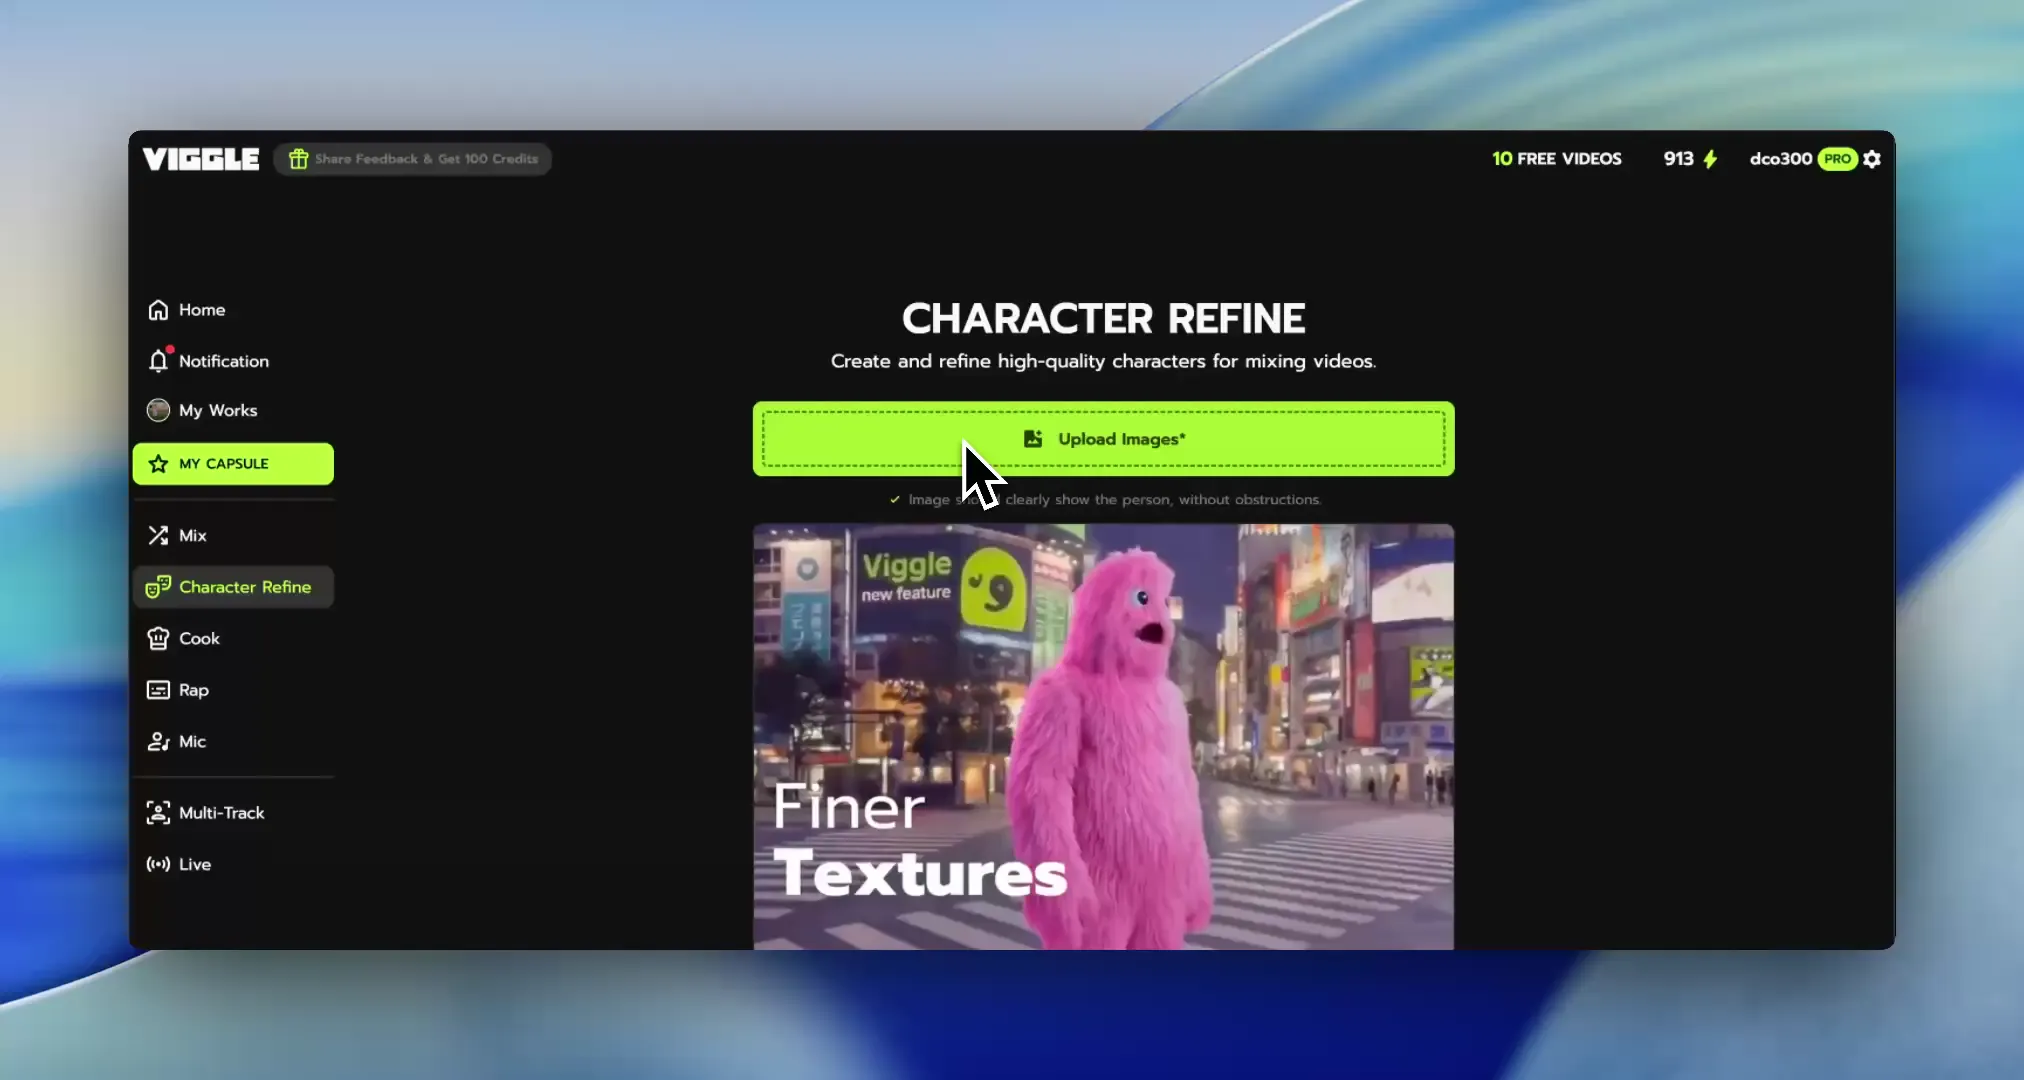Click the lightning bolt credits icon

[1710, 159]
